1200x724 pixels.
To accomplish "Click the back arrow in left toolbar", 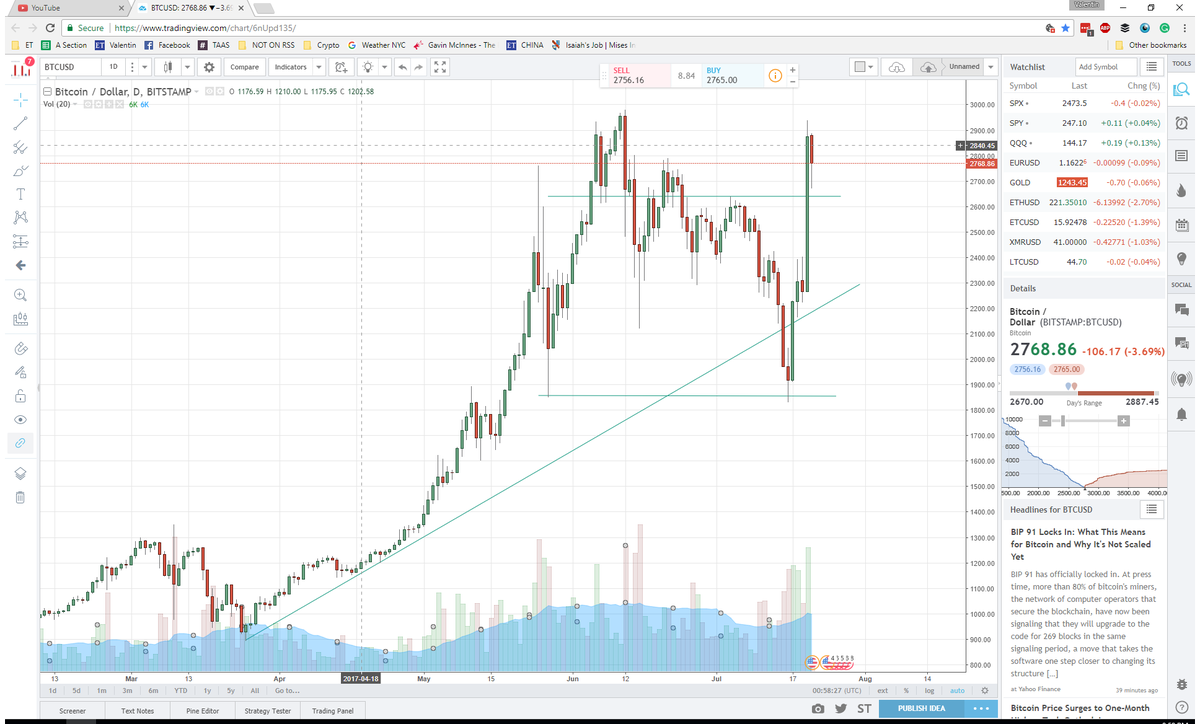I will coord(20,265).
